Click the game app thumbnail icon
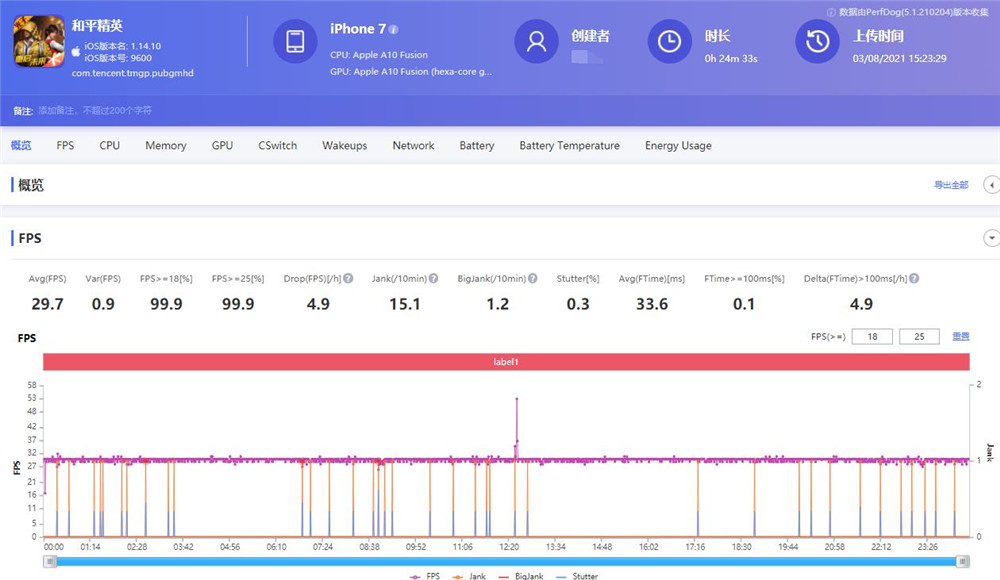This screenshot has height=580, width=1000. point(38,43)
